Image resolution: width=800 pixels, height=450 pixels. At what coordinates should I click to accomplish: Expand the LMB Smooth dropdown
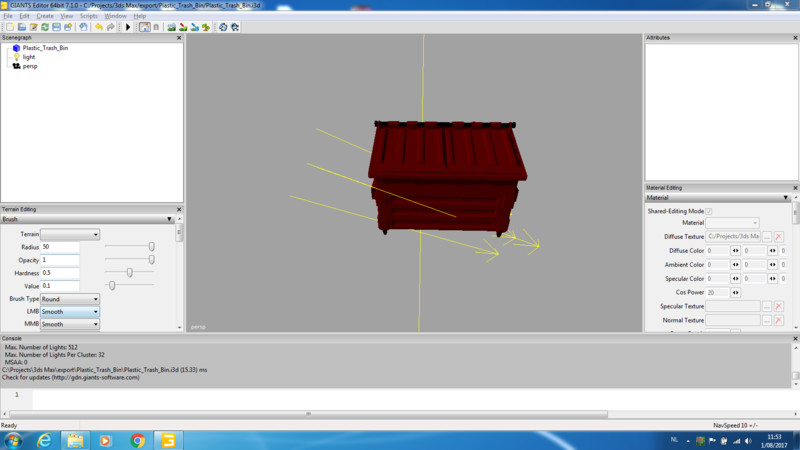click(x=70, y=312)
